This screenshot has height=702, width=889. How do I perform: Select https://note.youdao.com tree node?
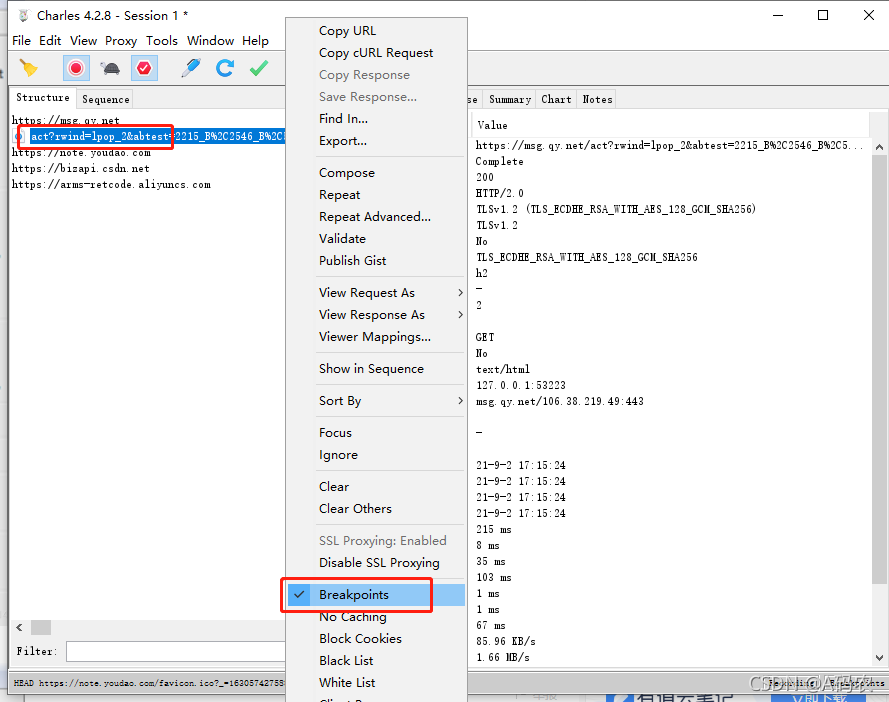point(81,153)
